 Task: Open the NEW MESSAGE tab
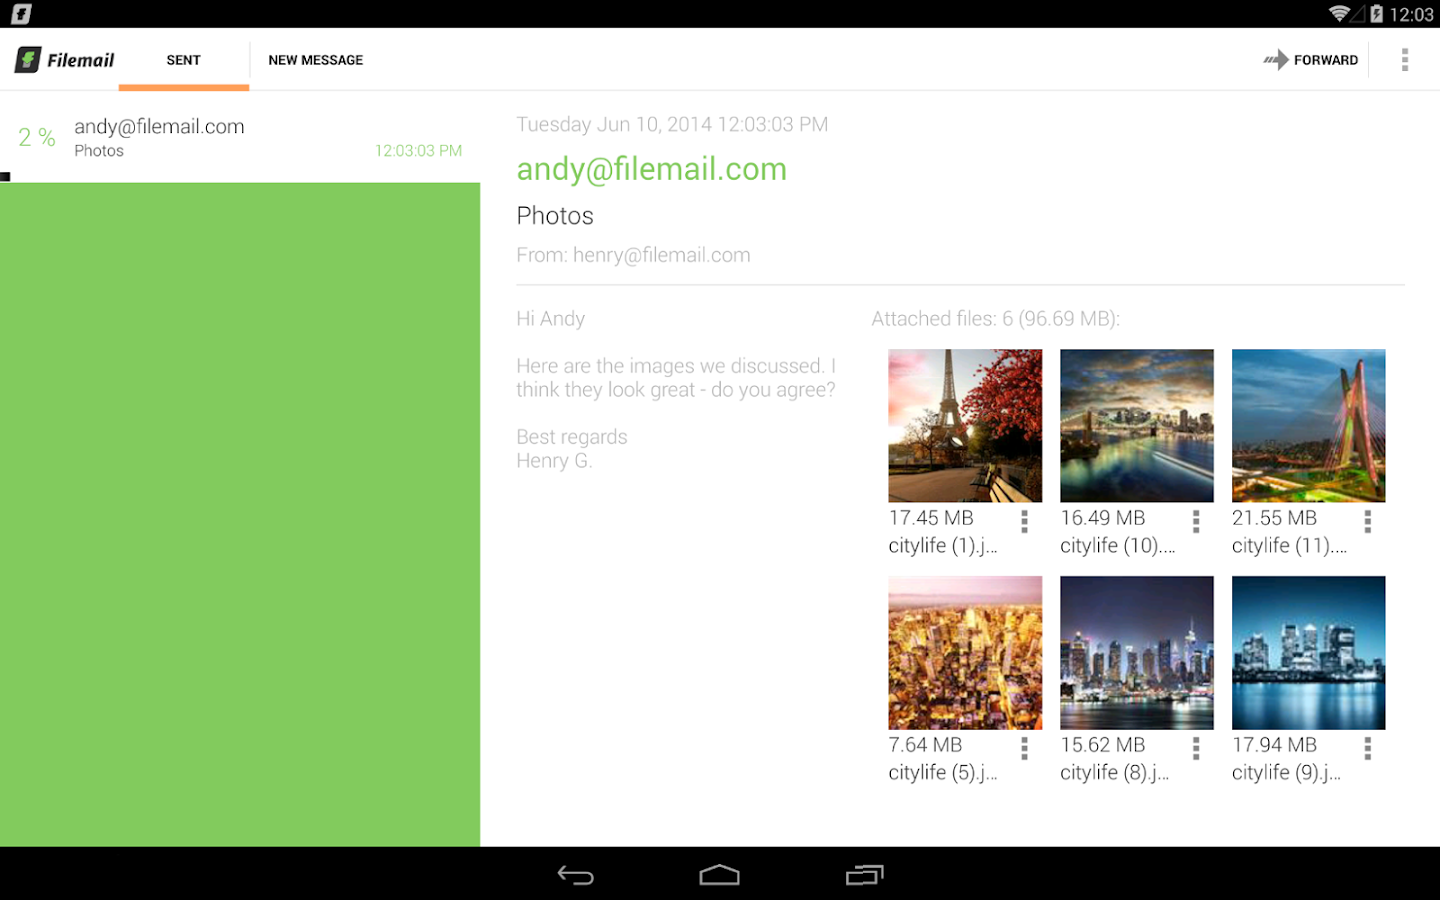[315, 60]
